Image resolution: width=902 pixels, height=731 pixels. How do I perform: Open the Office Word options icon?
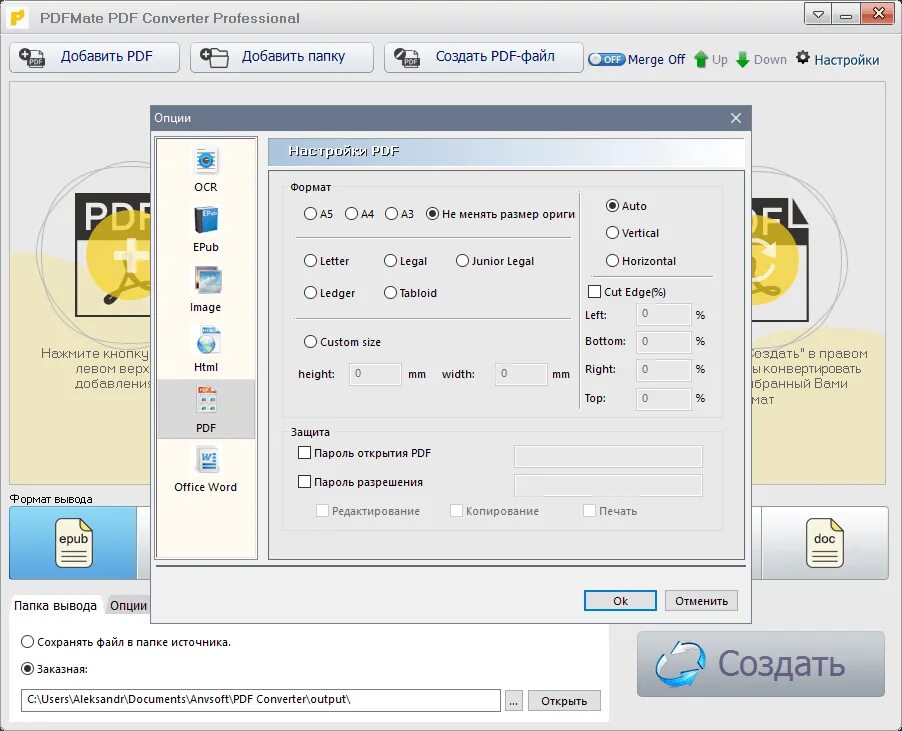pos(206,461)
